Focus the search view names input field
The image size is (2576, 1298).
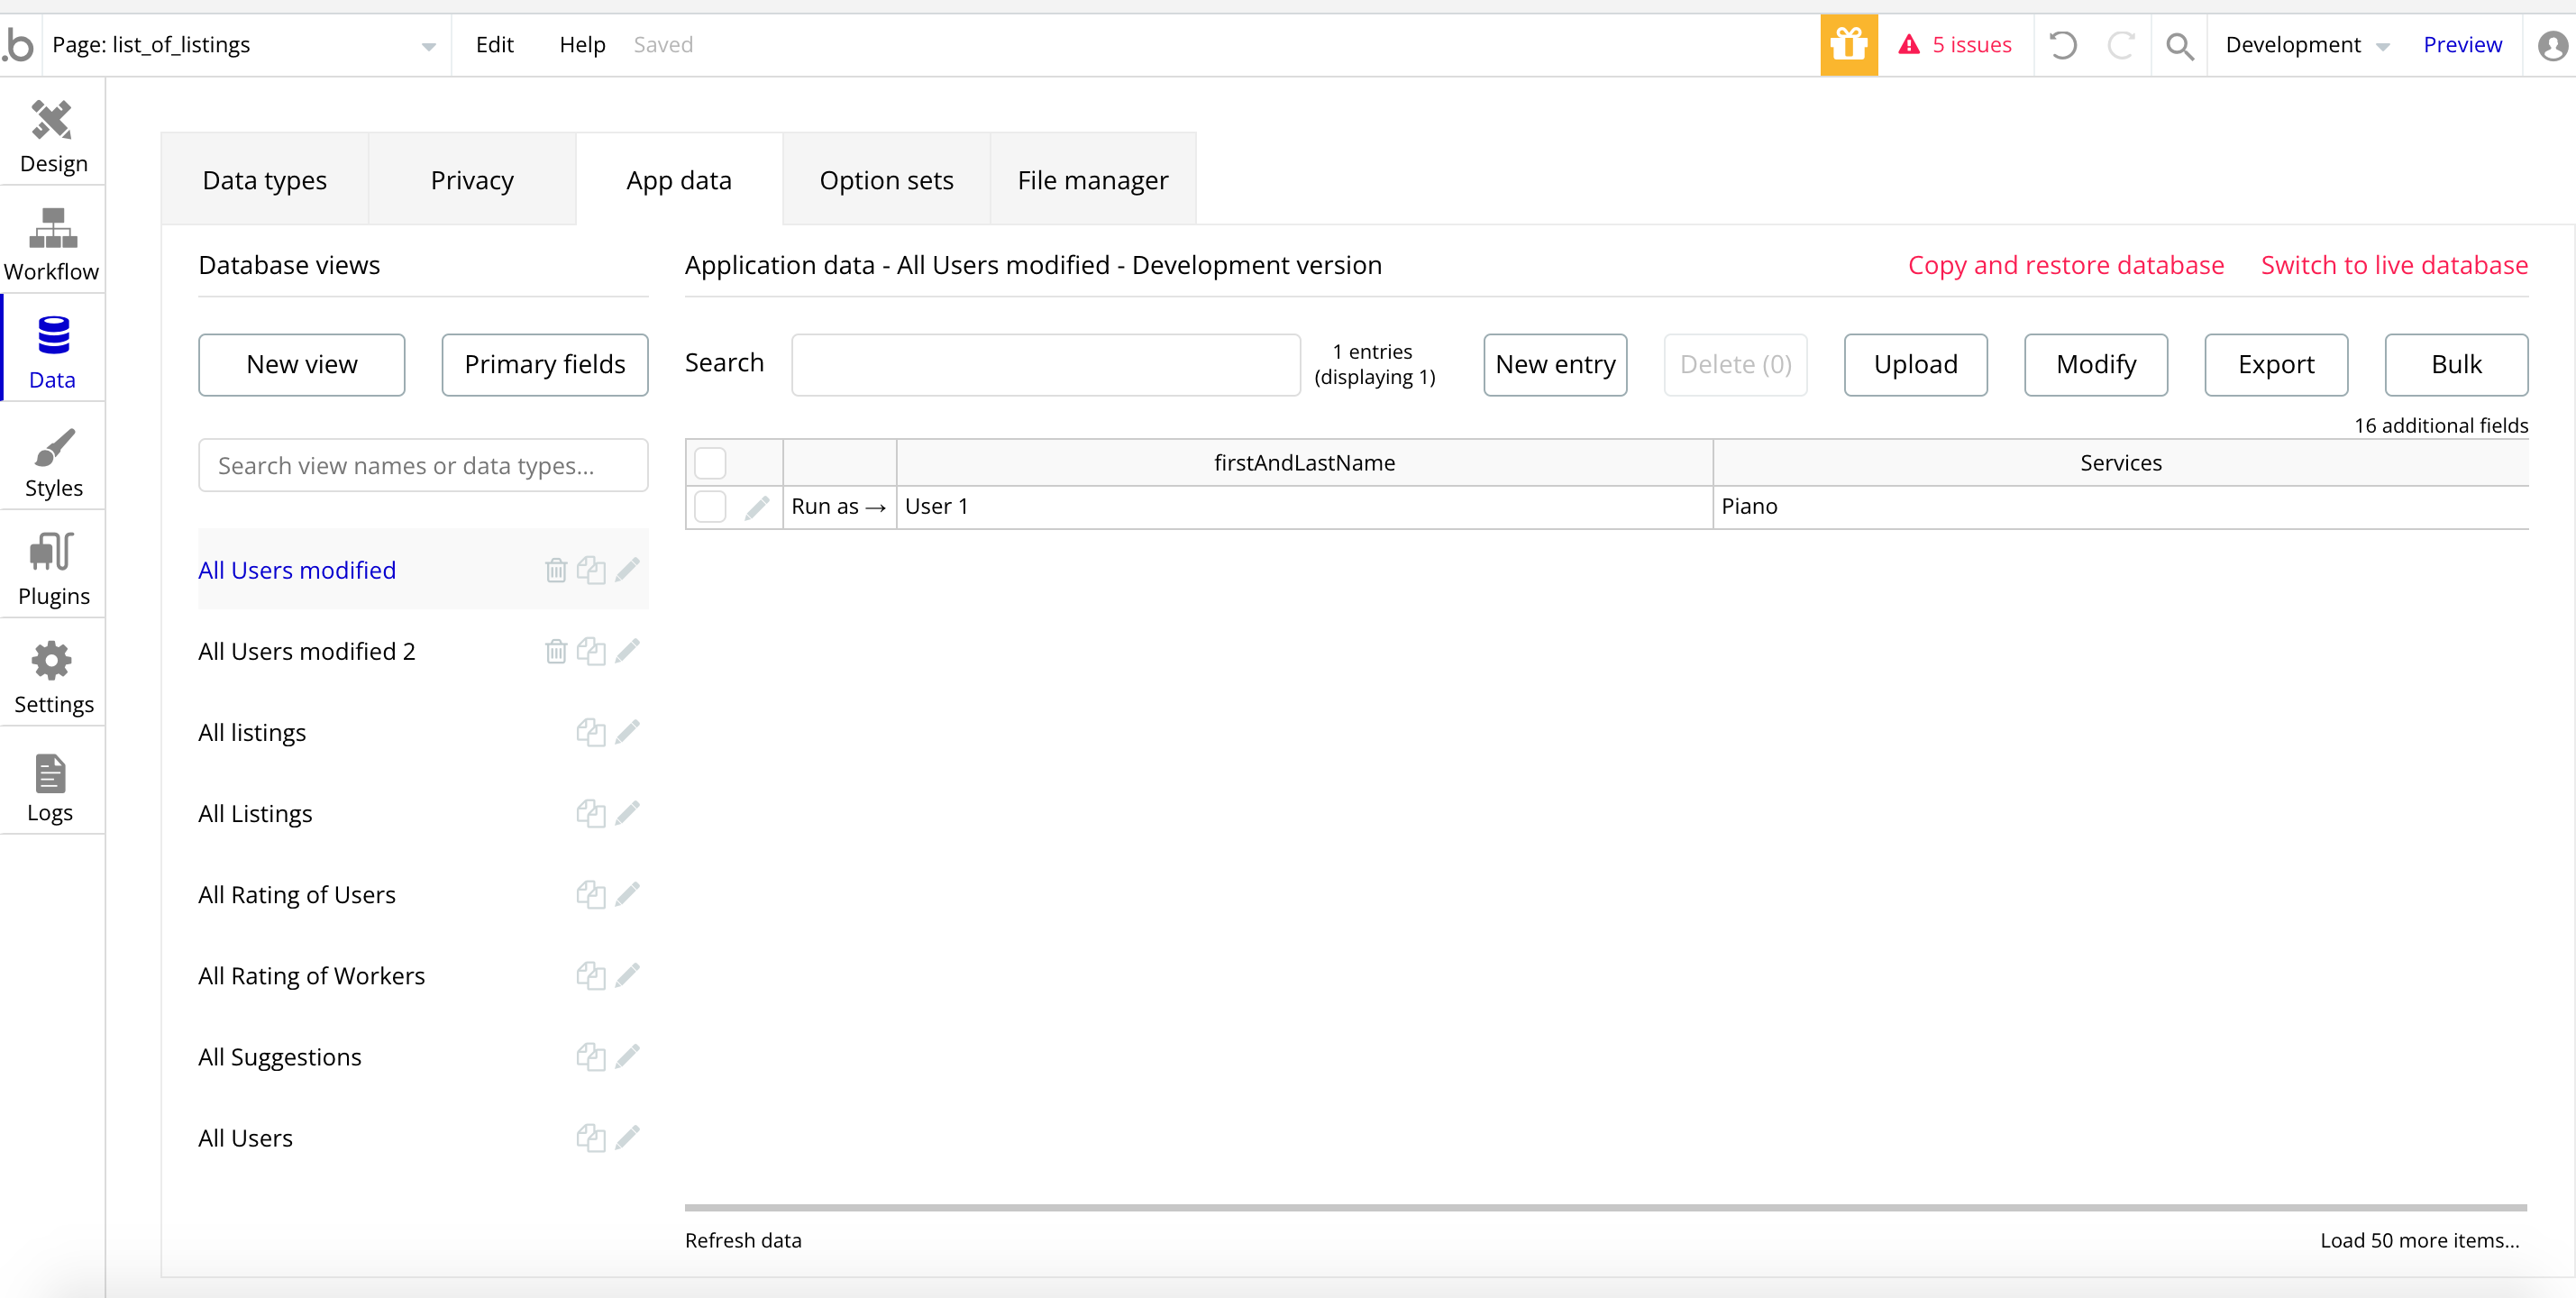tap(423, 465)
